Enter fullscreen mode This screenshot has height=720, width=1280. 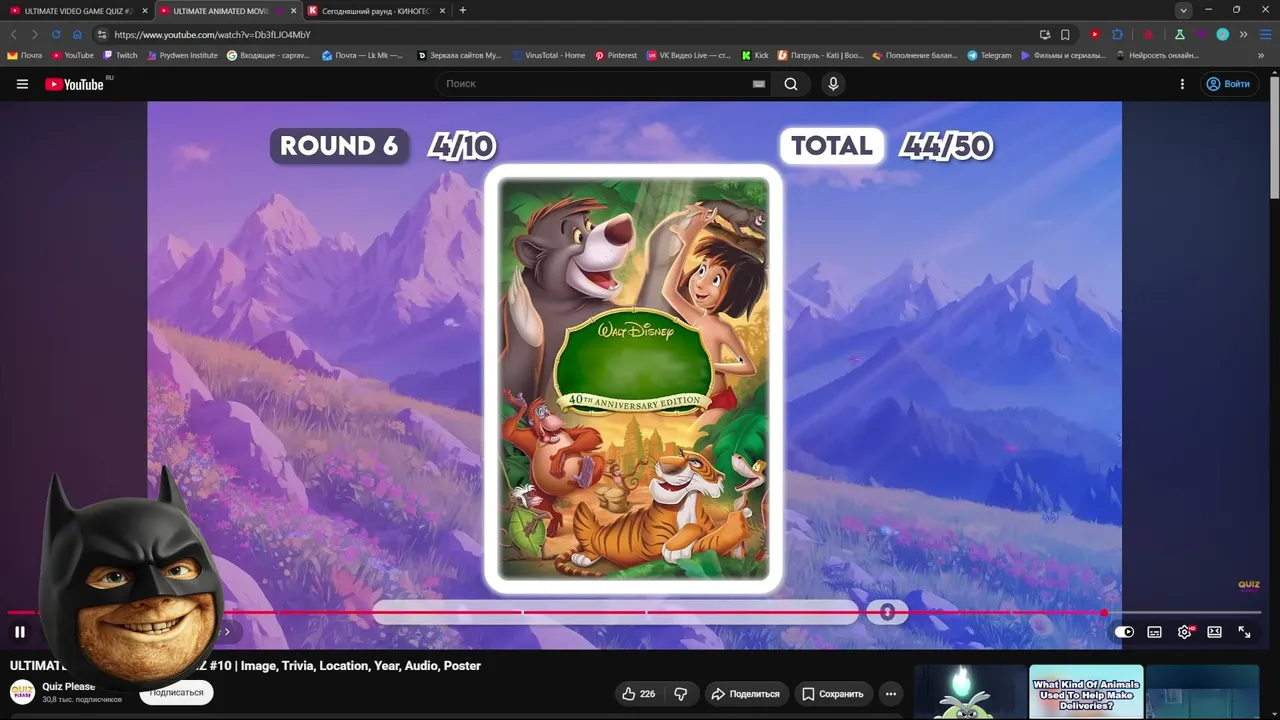1244,632
